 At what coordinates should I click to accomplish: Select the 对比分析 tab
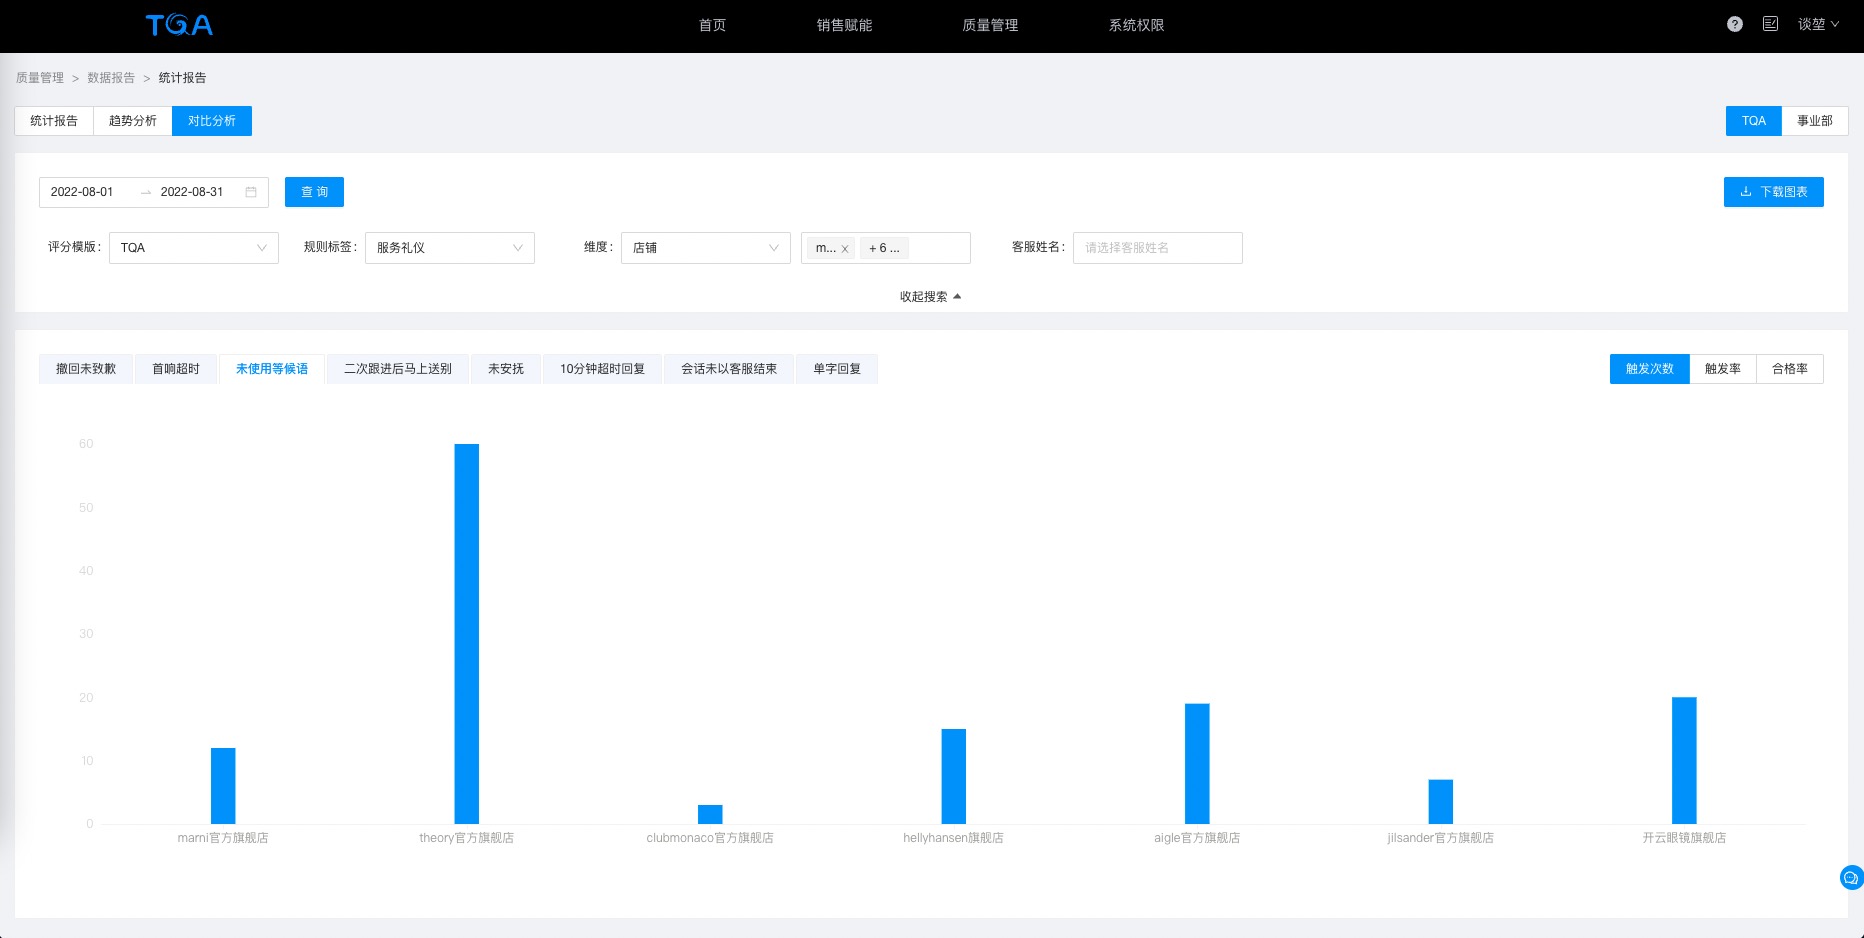212,121
